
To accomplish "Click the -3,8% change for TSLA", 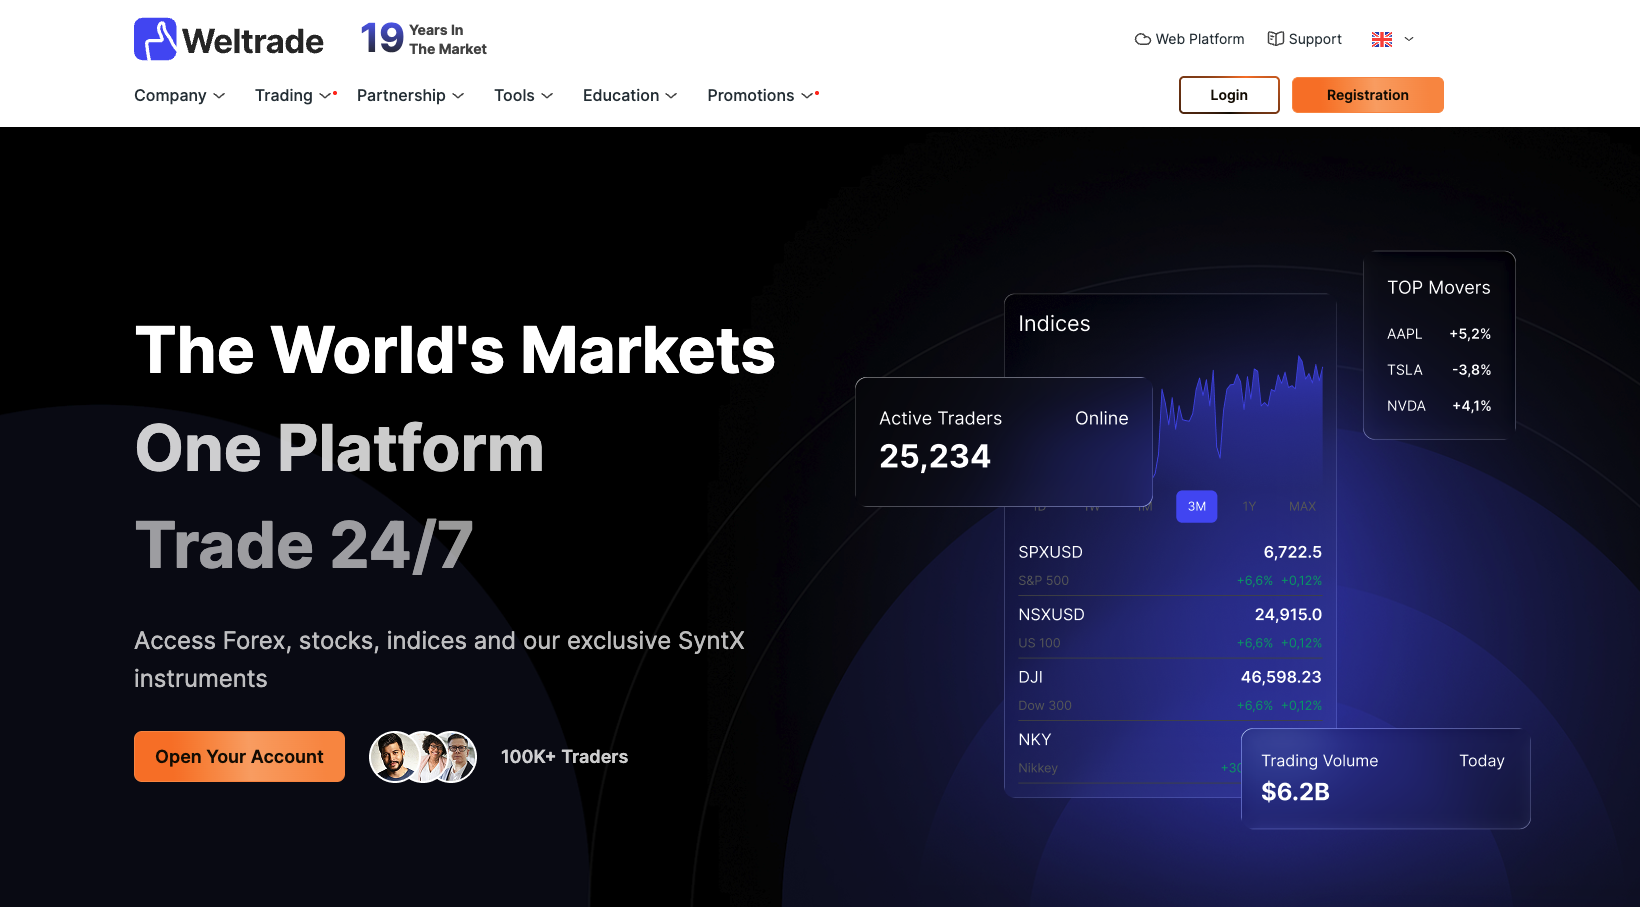I will tap(1471, 370).
